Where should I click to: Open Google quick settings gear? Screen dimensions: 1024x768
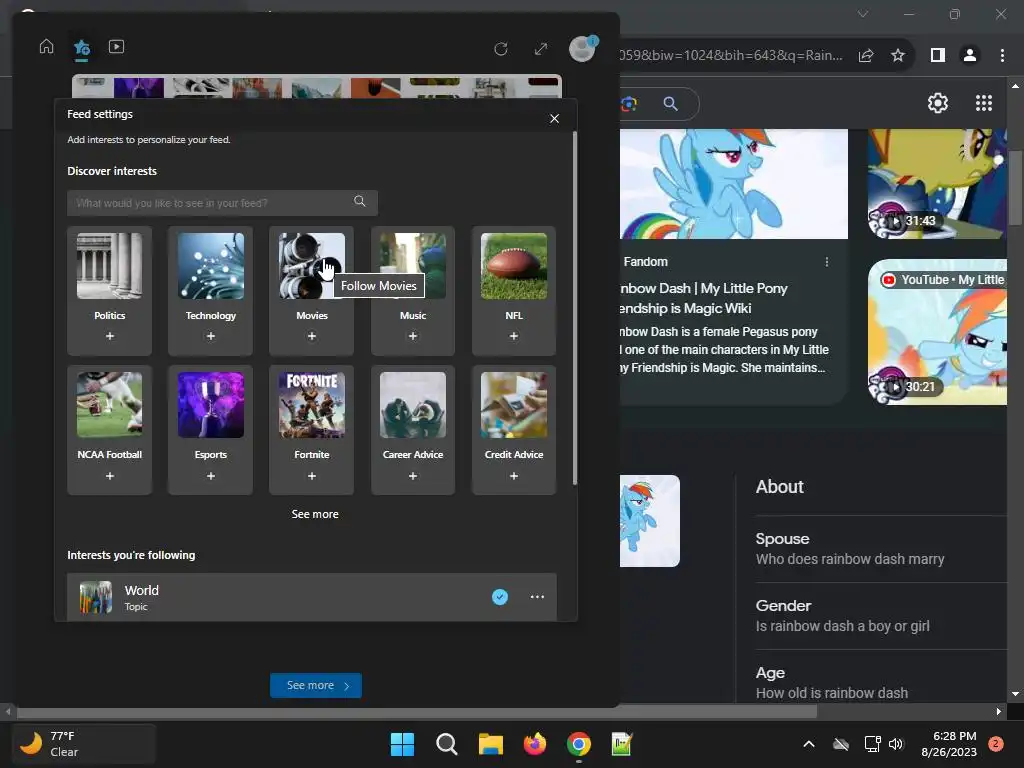[x=938, y=103]
